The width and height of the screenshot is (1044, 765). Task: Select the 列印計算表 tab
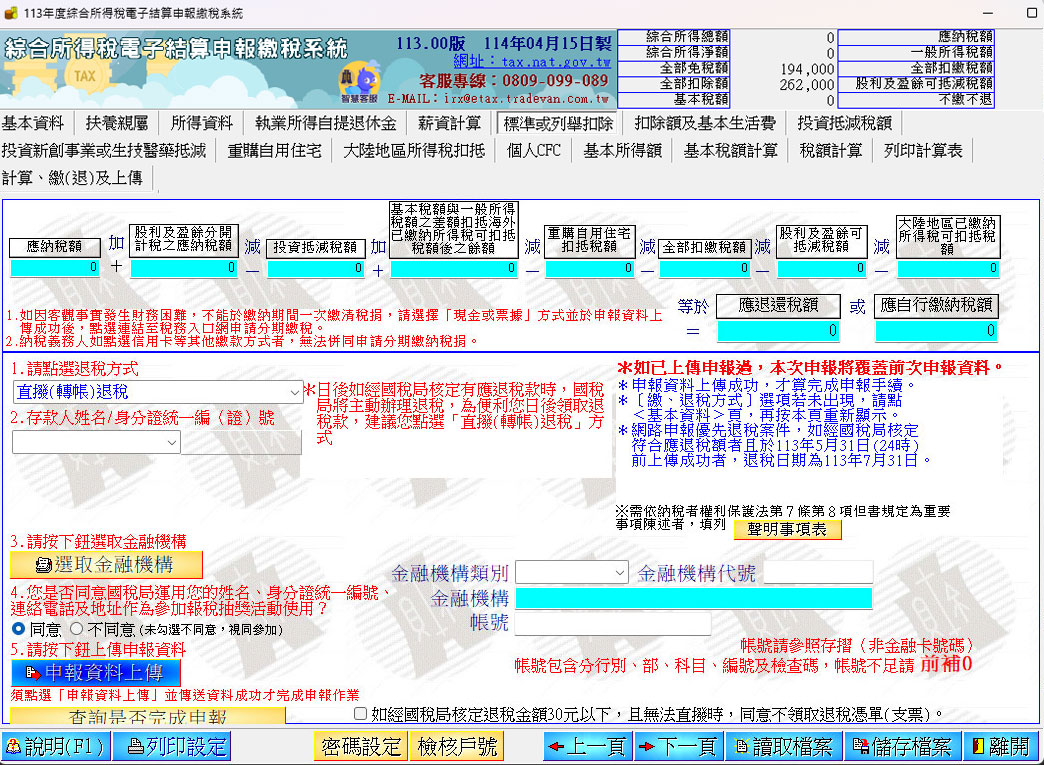[923, 150]
